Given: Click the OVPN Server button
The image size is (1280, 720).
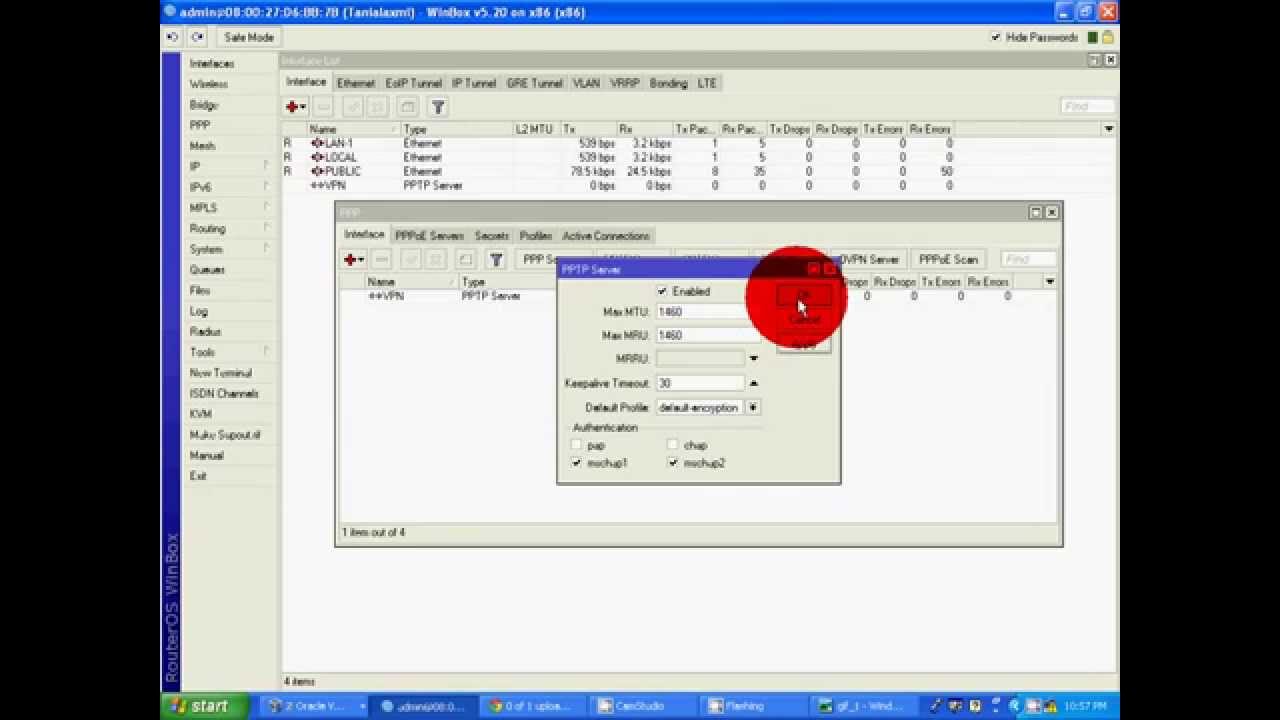Looking at the screenshot, I should pos(869,259).
